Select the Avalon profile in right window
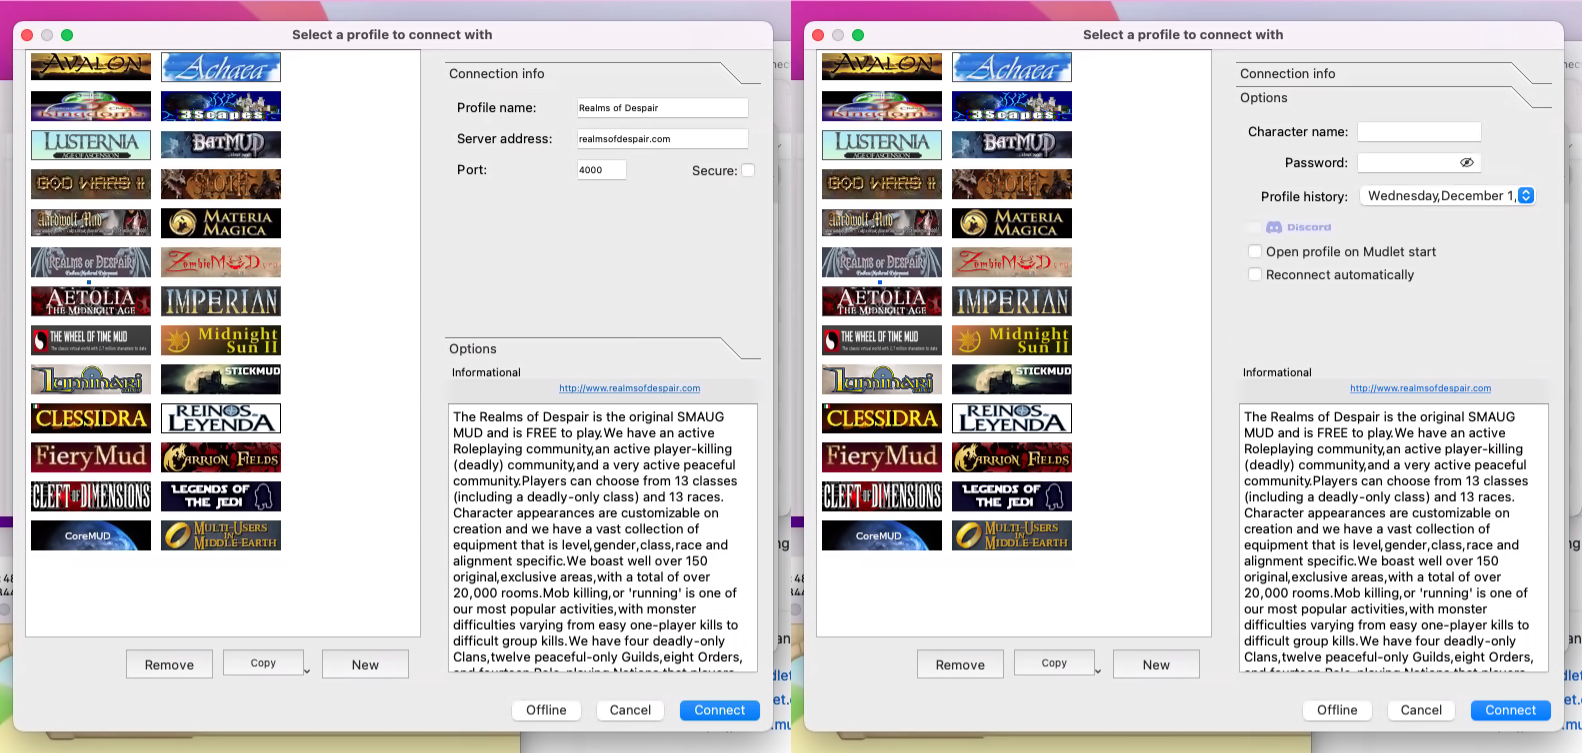The image size is (1582, 753). pos(882,66)
